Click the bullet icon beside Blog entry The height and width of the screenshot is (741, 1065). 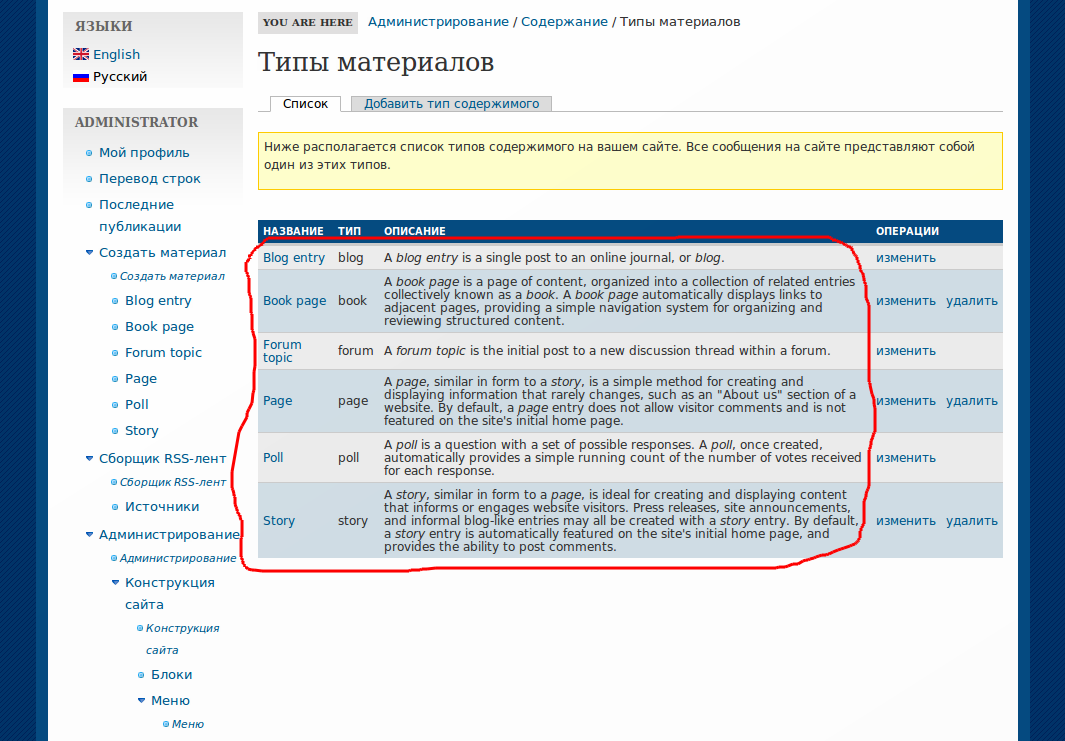[x=114, y=300]
